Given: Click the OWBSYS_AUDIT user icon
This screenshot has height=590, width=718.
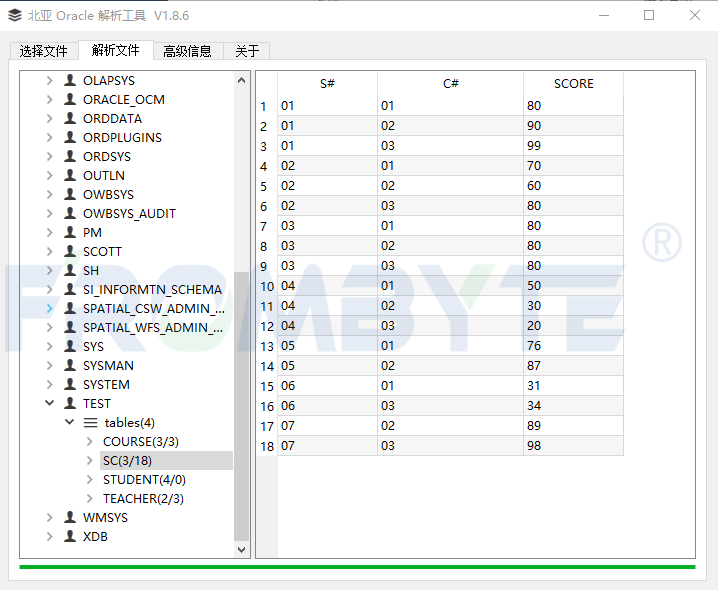Looking at the screenshot, I should click(70, 213).
